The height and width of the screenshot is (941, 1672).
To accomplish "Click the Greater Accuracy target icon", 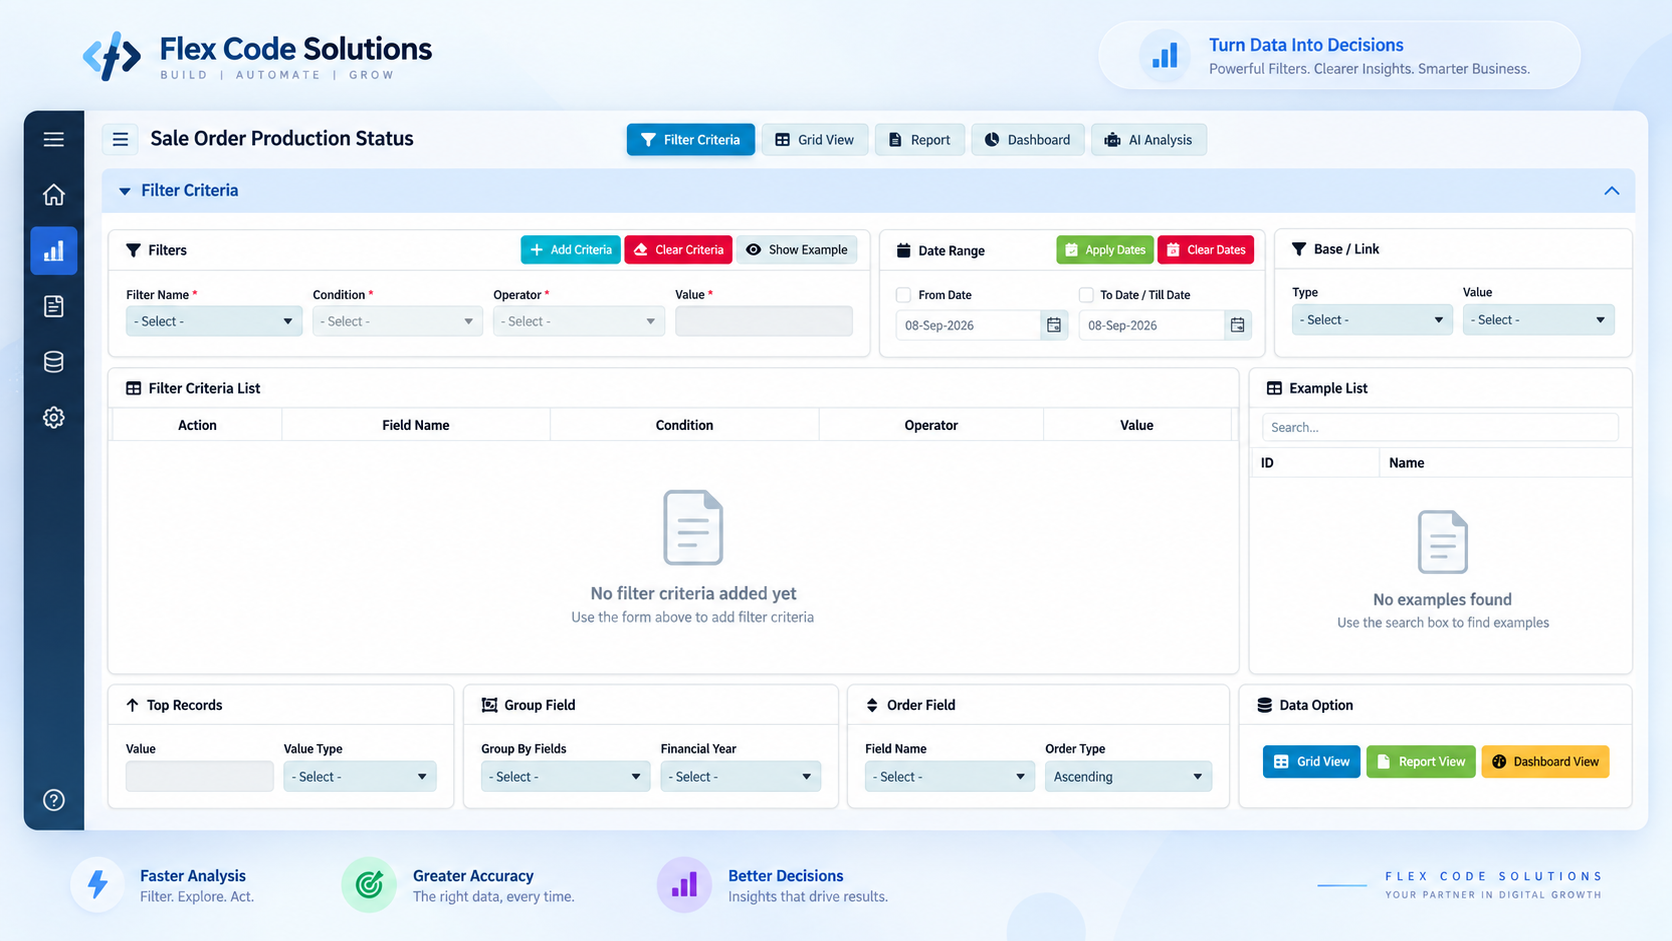I will tap(369, 885).
